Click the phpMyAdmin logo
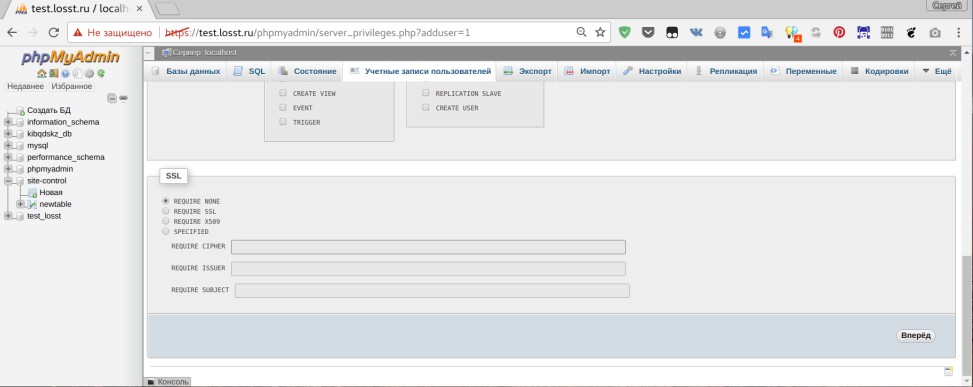 coord(71,58)
